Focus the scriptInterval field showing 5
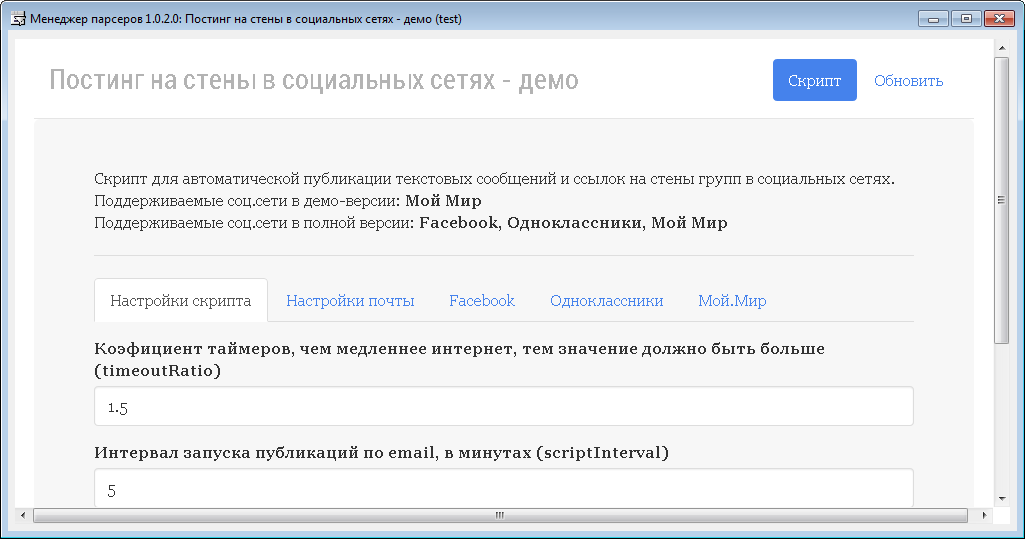The height and width of the screenshot is (539, 1025). tap(503, 488)
